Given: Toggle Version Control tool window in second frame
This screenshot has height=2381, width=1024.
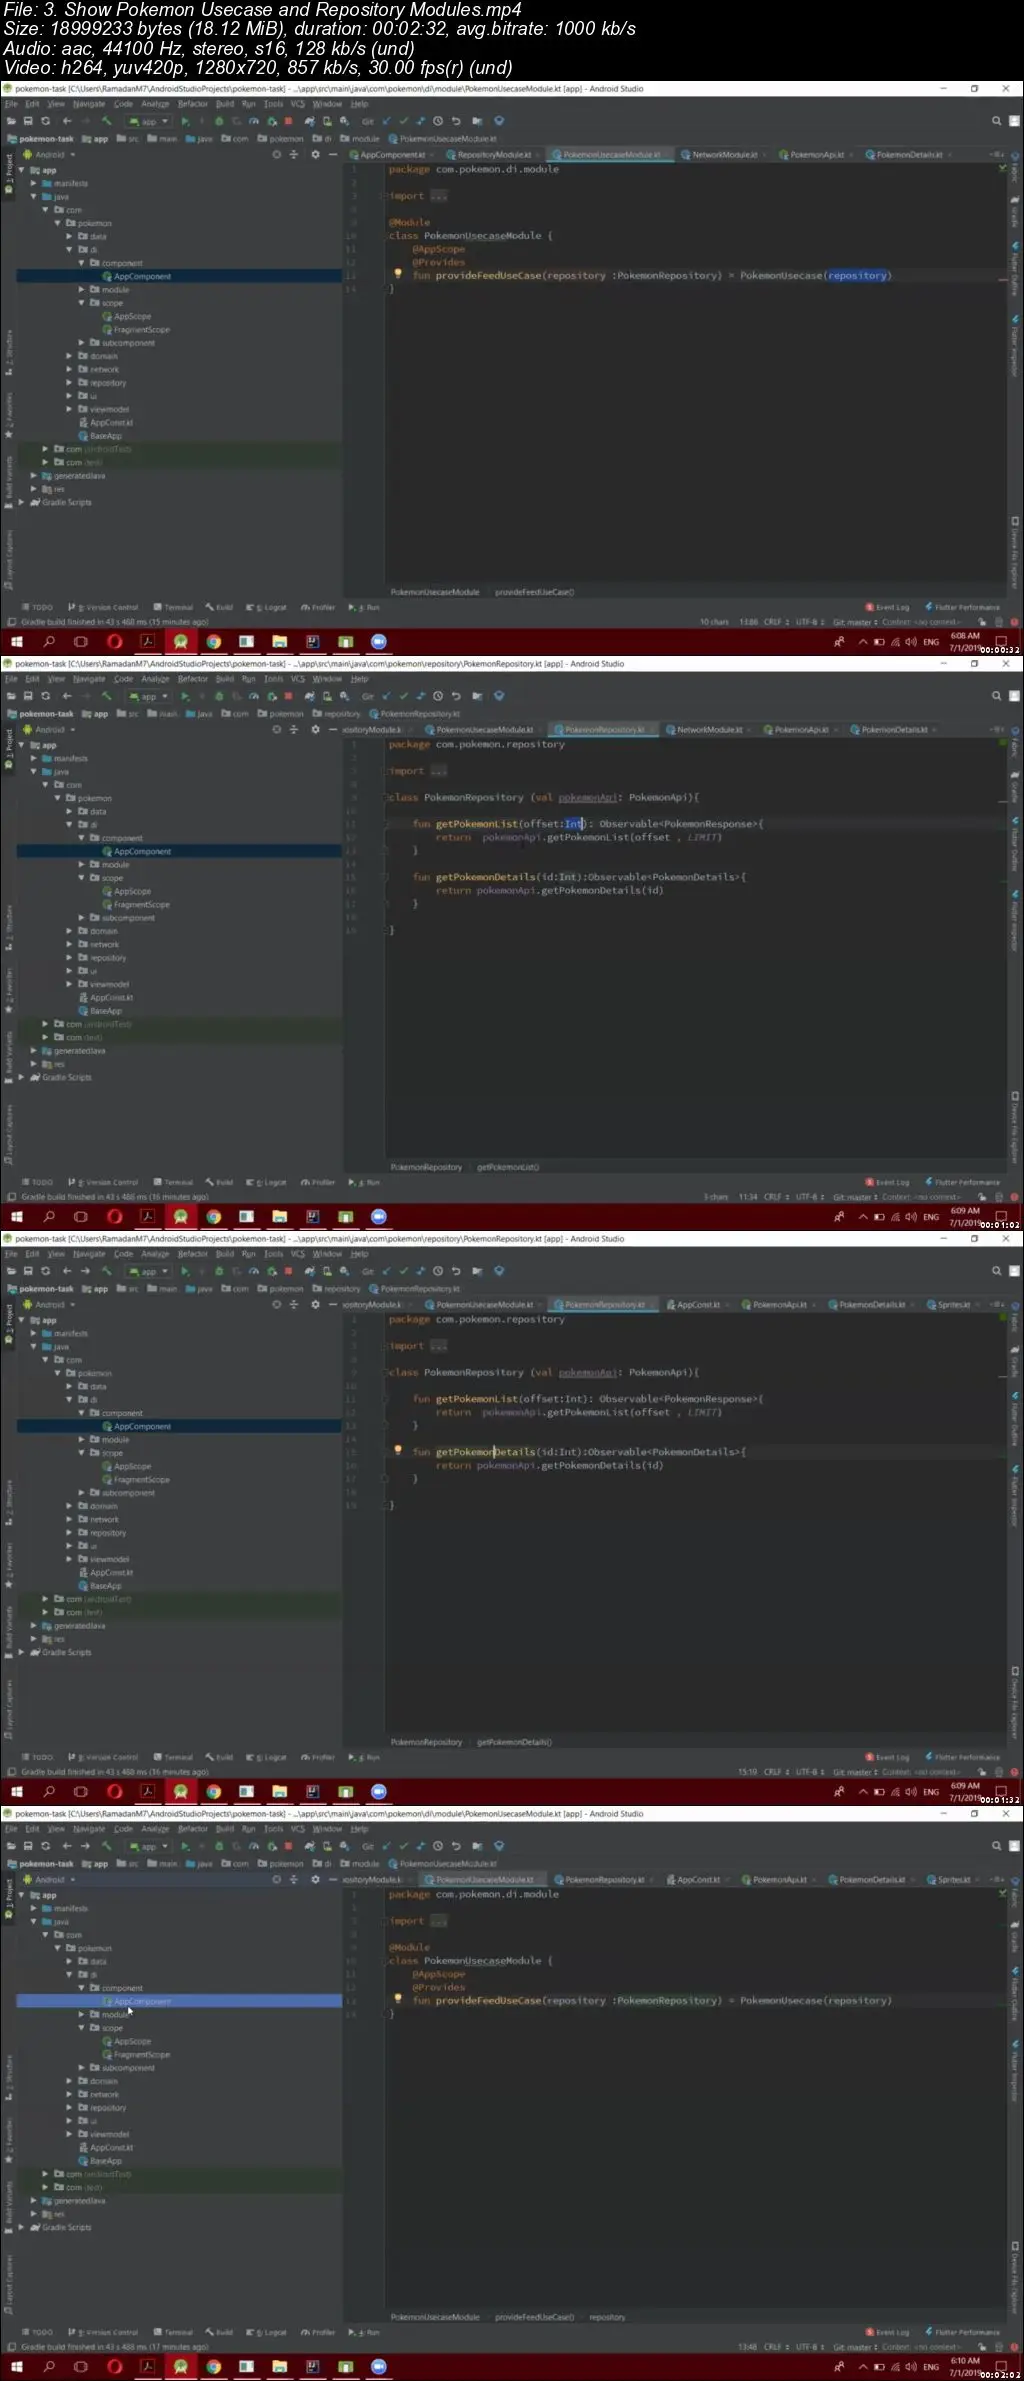Looking at the screenshot, I should coord(104,1182).
